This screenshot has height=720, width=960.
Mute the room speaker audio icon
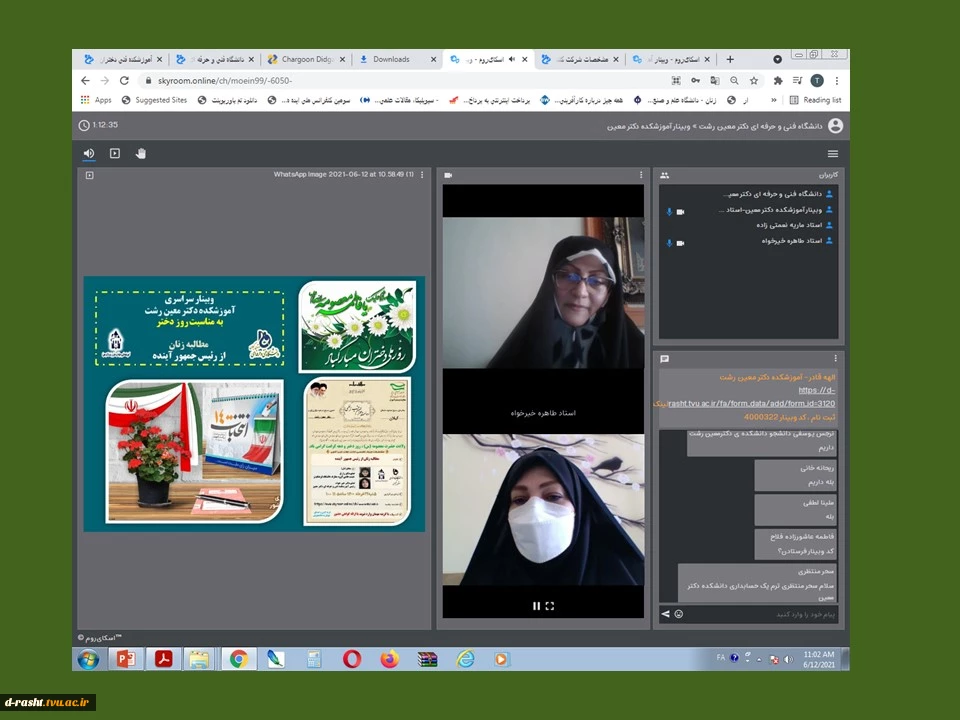(89, 154)
